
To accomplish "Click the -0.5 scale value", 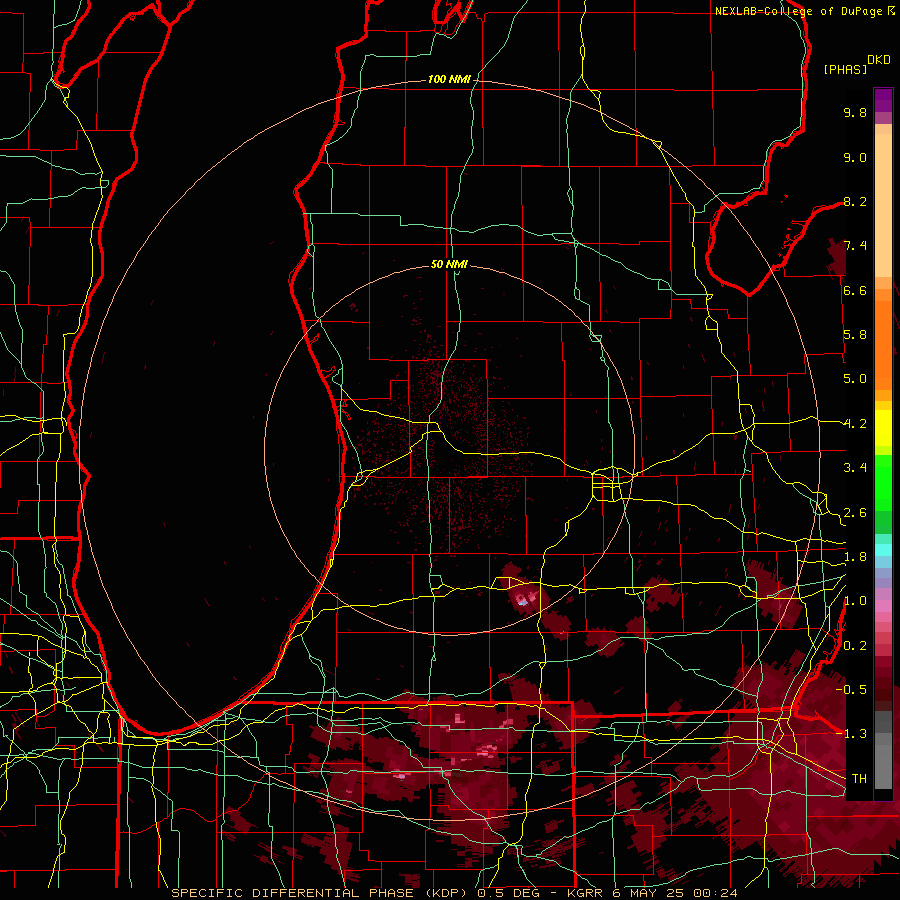I will coord(852,689).
